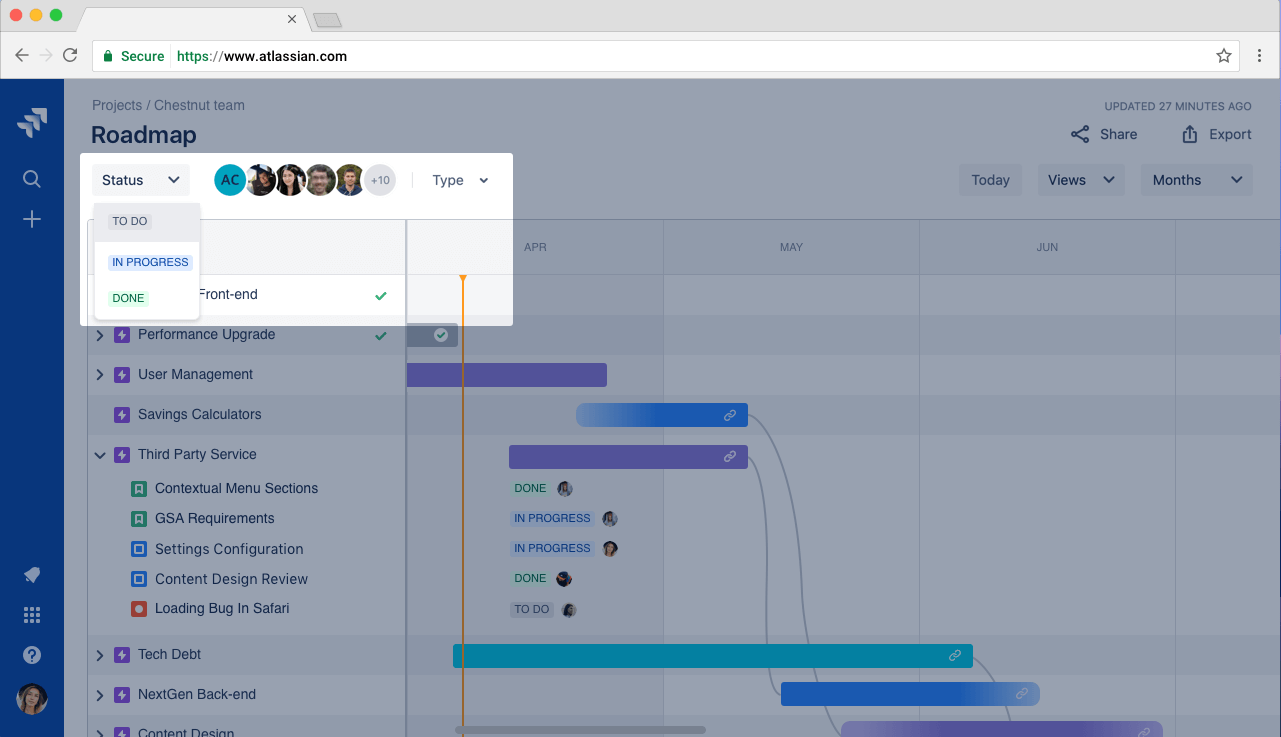Screen dimensions: 1281x737
Task: Click the plus create icon
Action: click(x=32, y=219)
